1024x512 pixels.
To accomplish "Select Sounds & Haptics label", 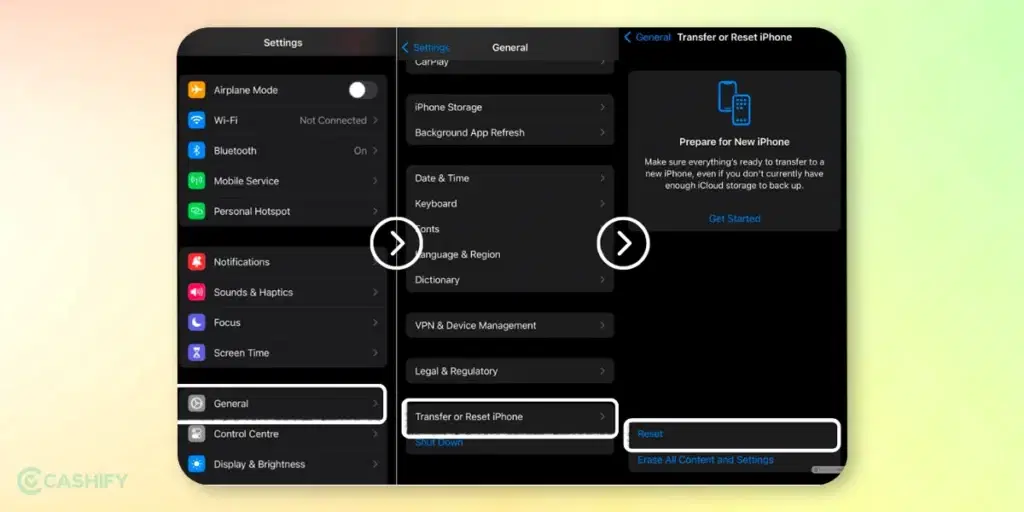I will (253, 292).
